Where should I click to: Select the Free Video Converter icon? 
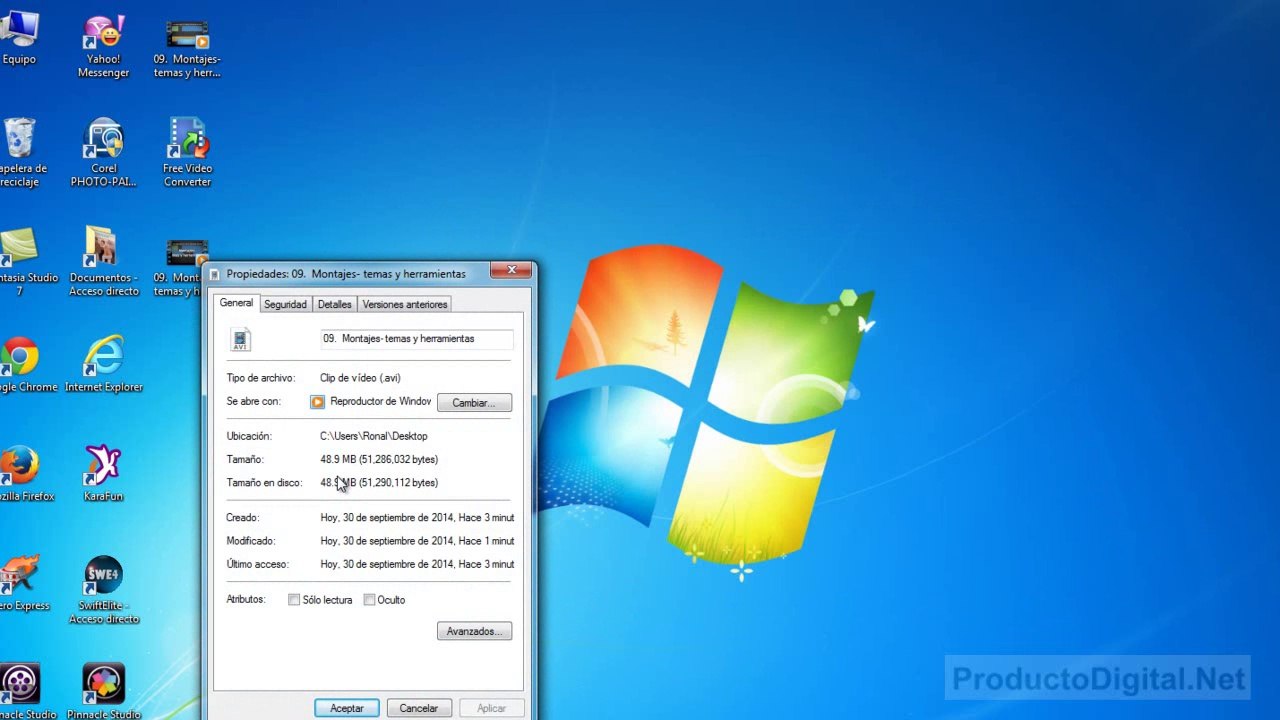(x=187, y=153)
